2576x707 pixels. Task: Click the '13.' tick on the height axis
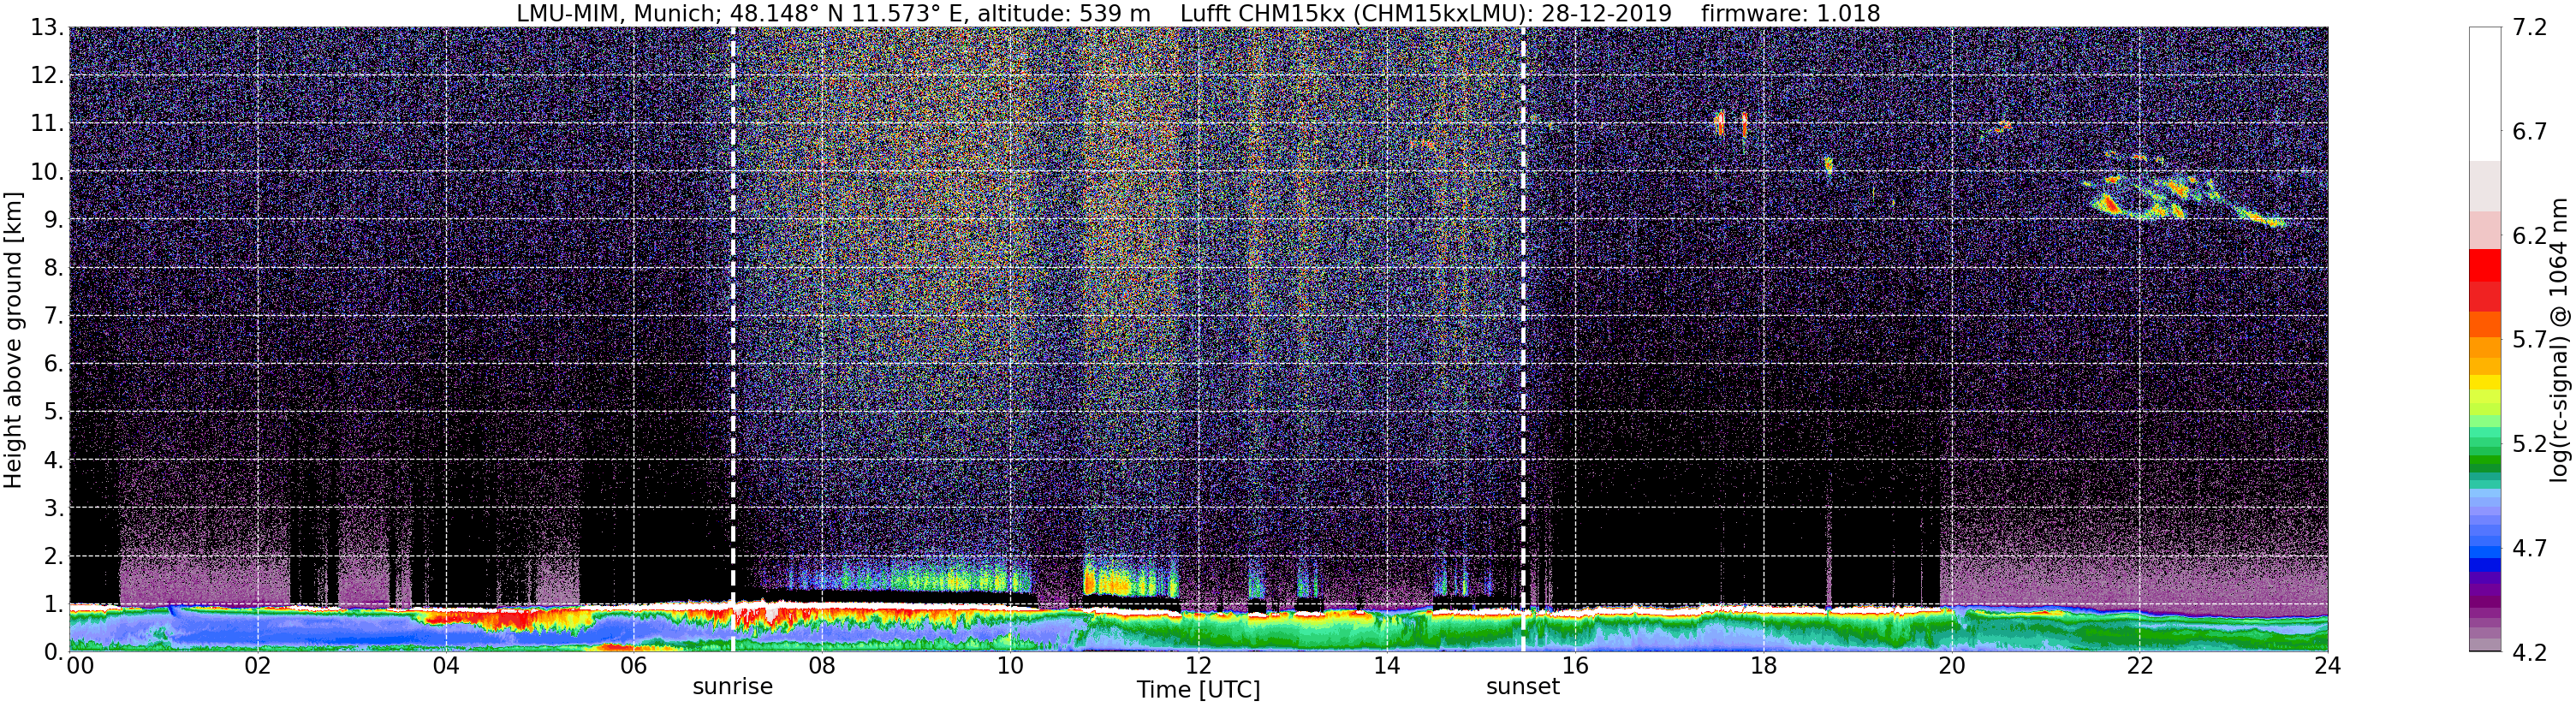(x=47, y=27)
